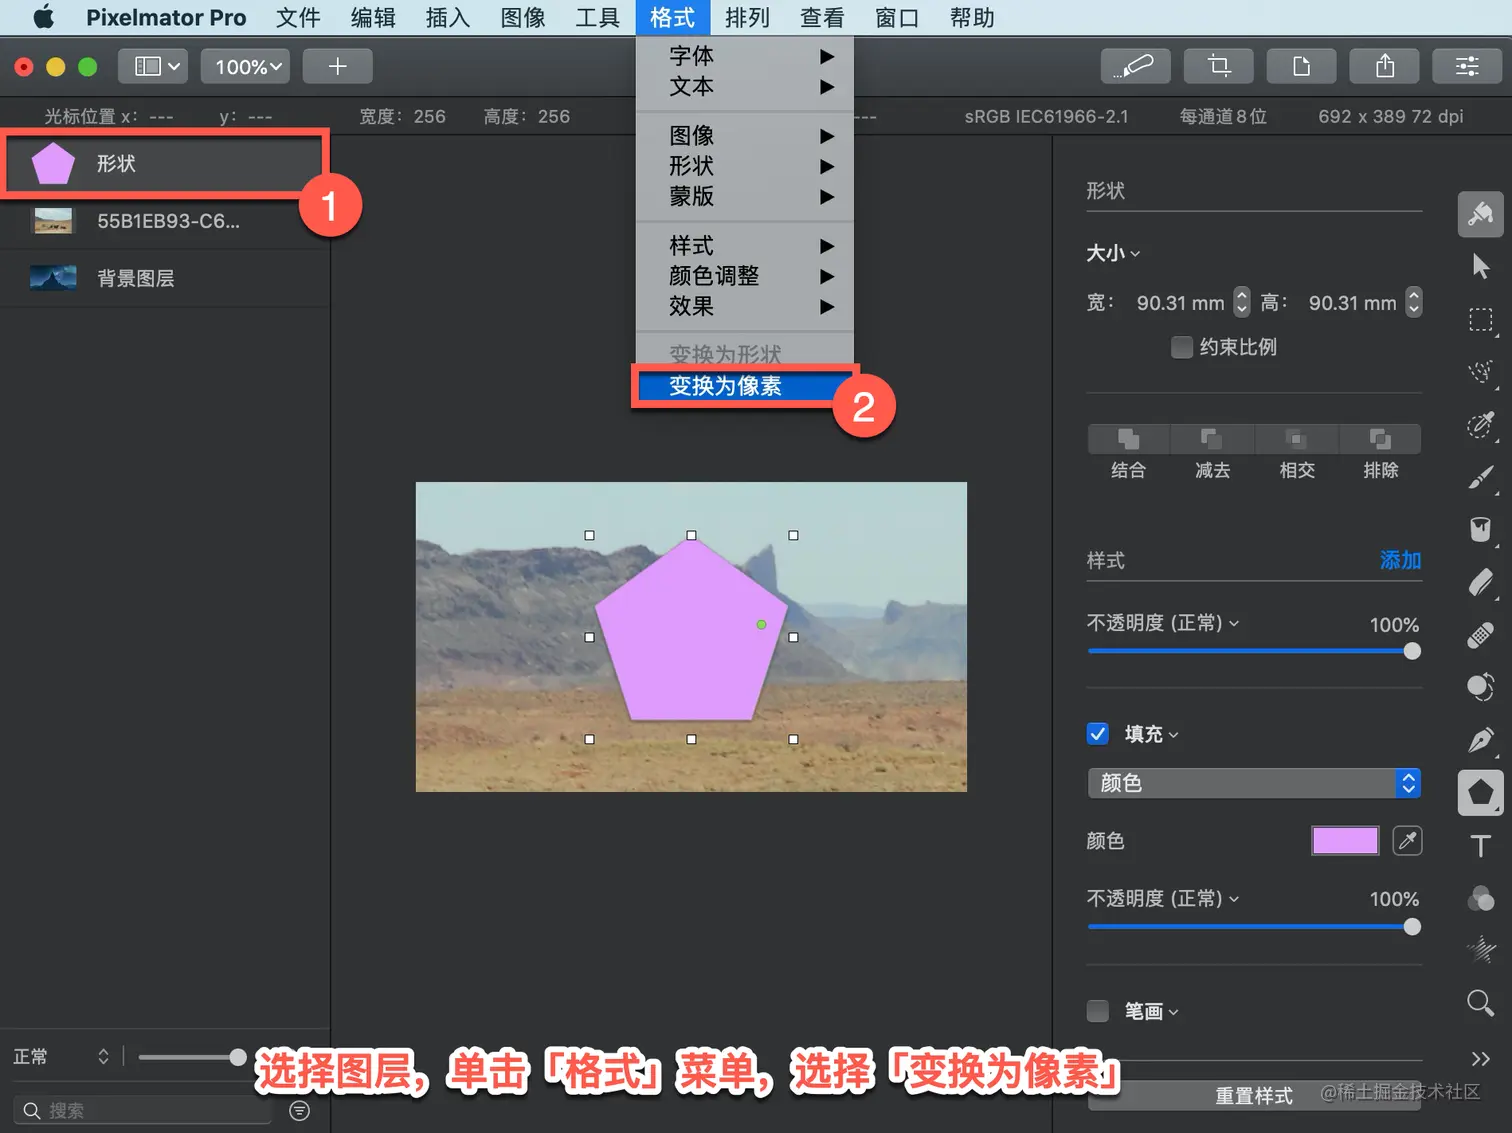The image size is (1512, 1133).
Task: Select the Eraser tool
Action: (1480, 582)
